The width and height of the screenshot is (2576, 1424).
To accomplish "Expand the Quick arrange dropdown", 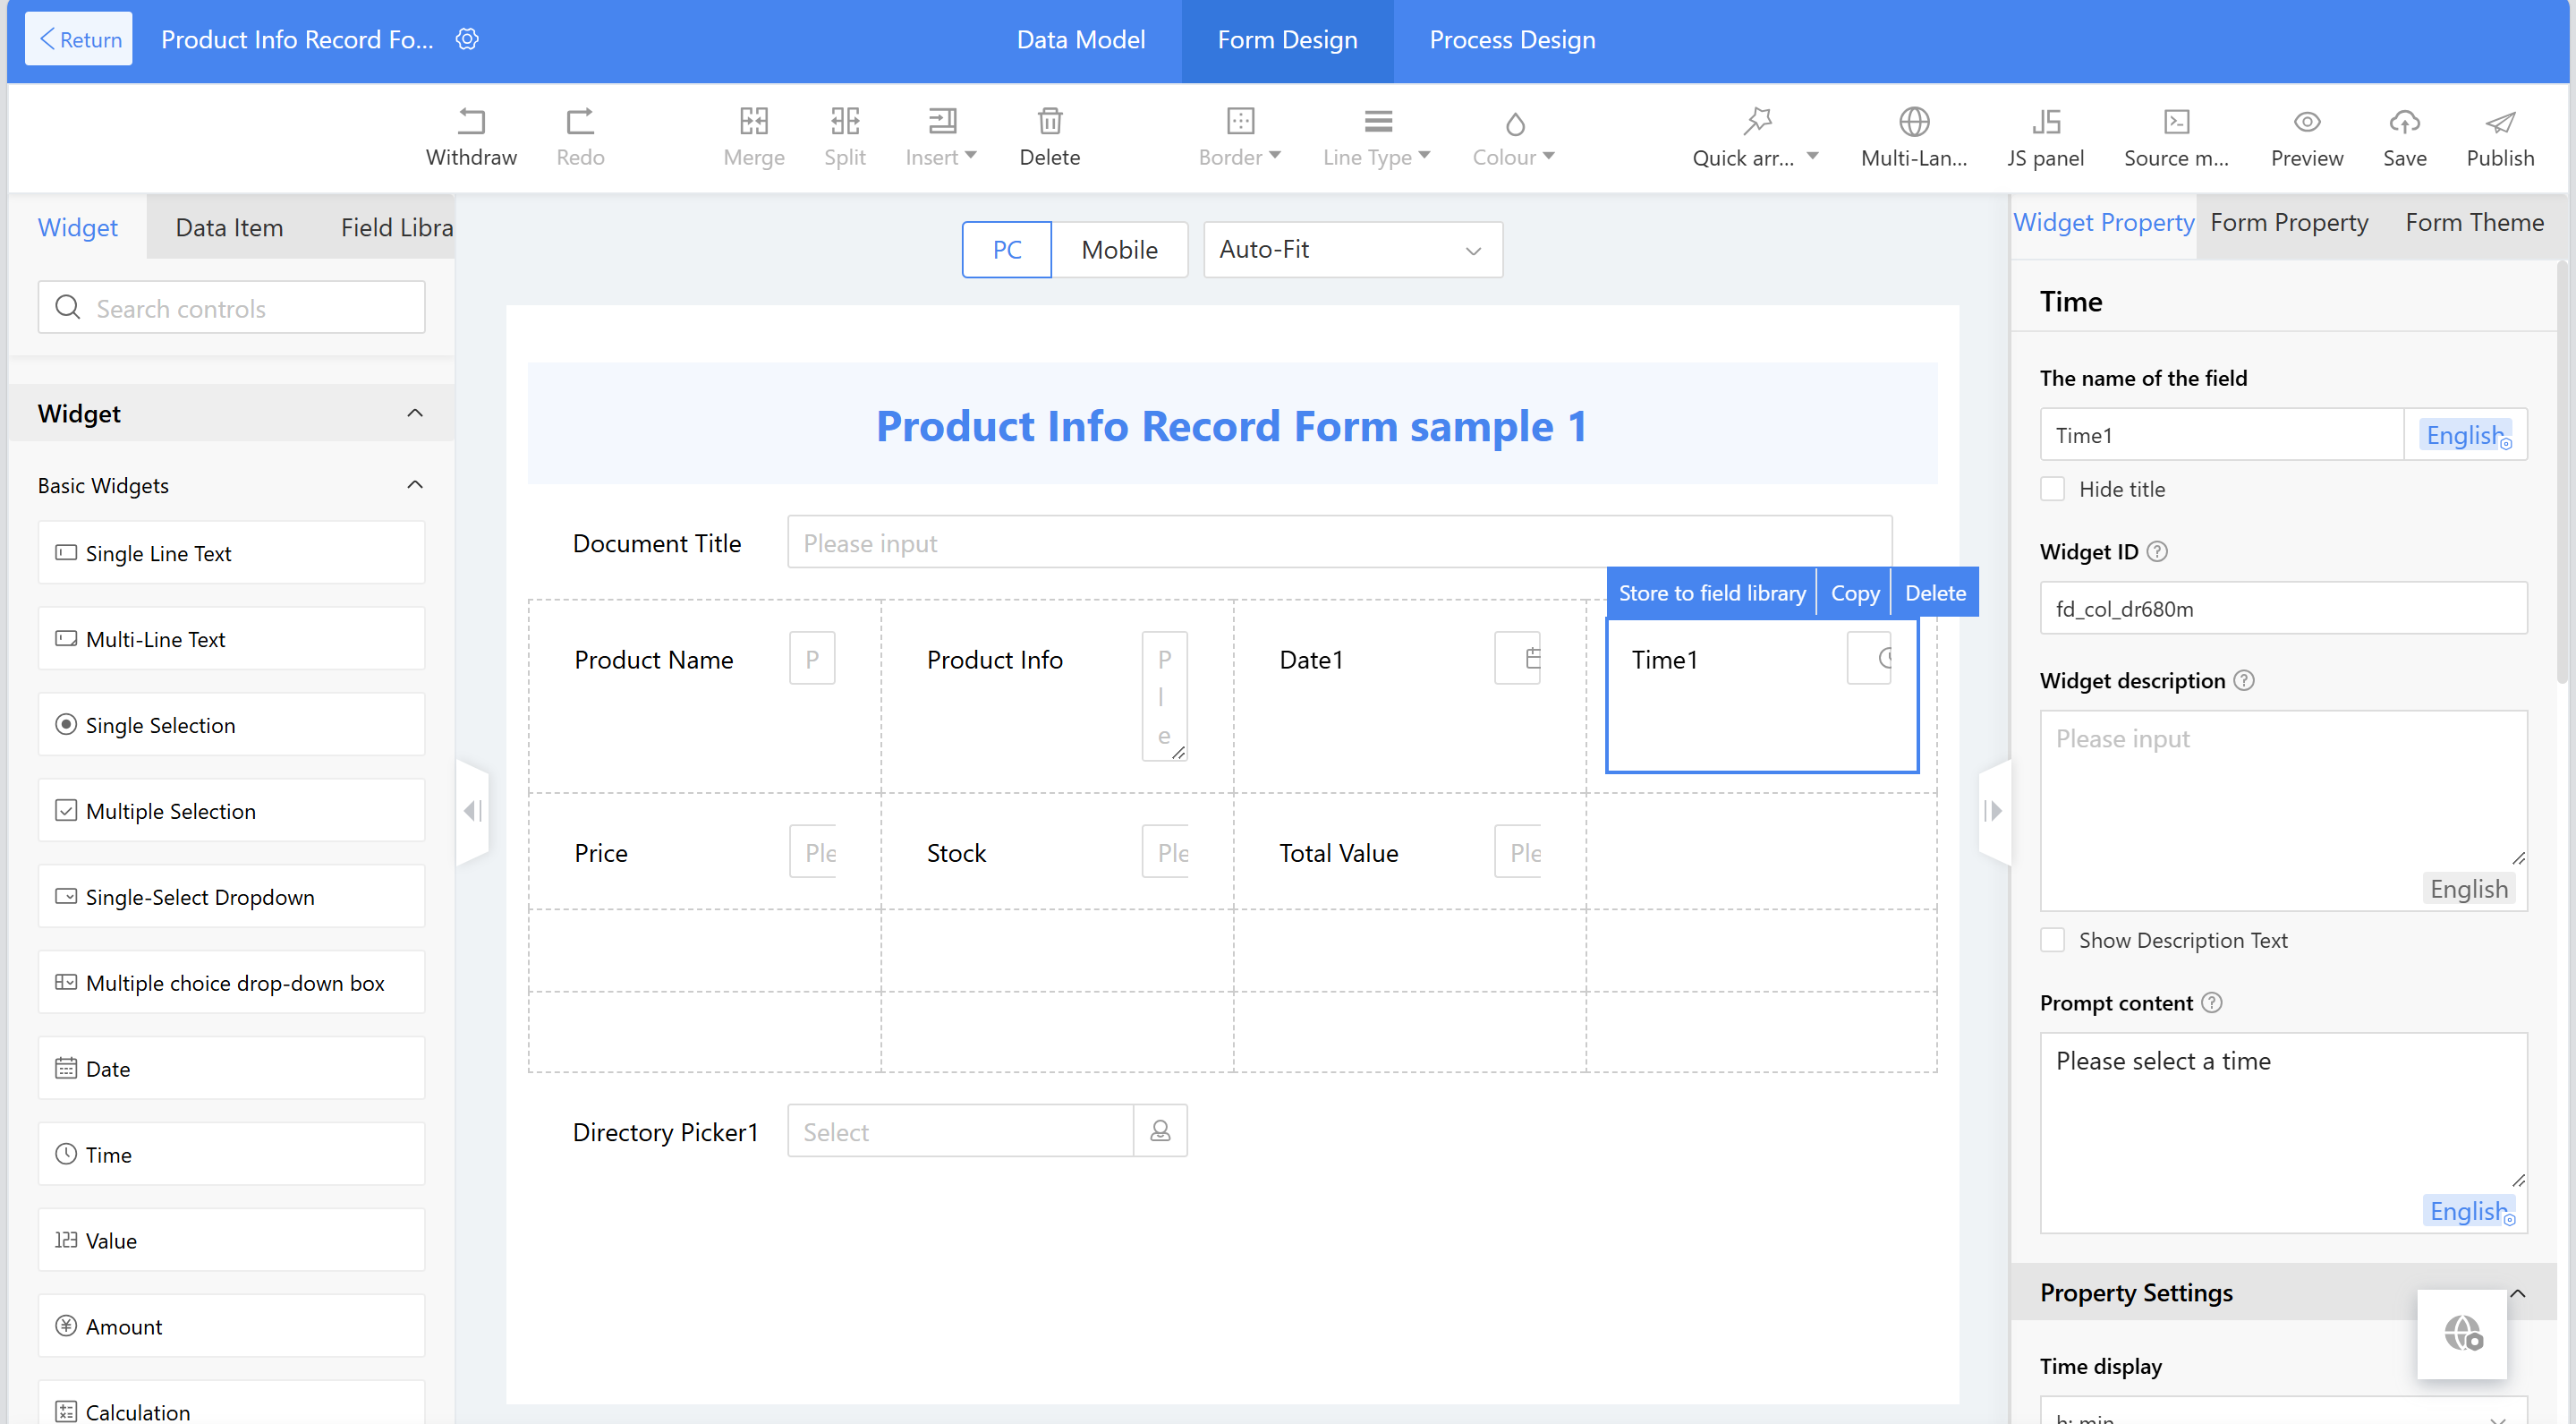I will pyautogui.click(x=1811, y=157).
